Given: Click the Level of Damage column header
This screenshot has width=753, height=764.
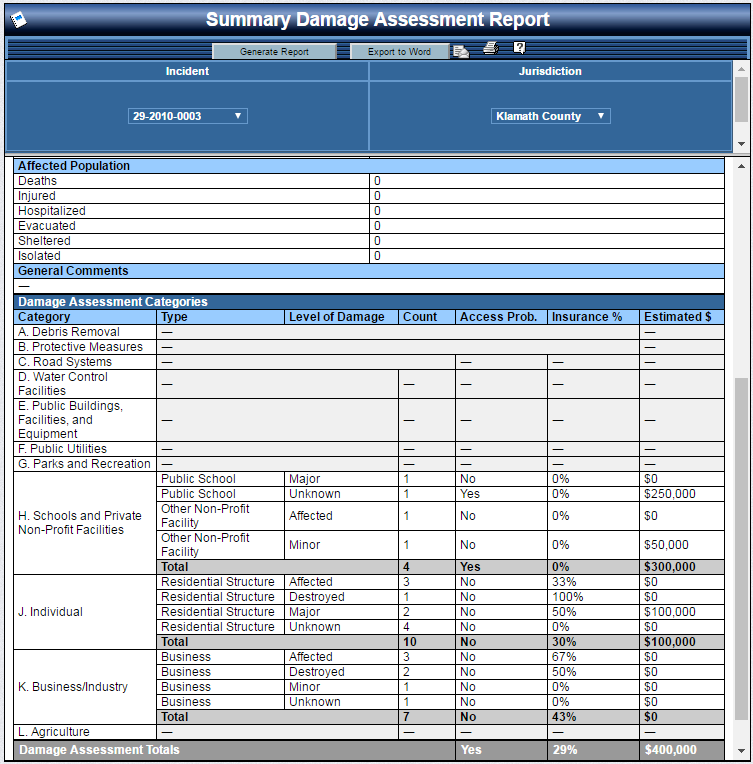Looking at the screenshot, I should [x=336, y=317].
